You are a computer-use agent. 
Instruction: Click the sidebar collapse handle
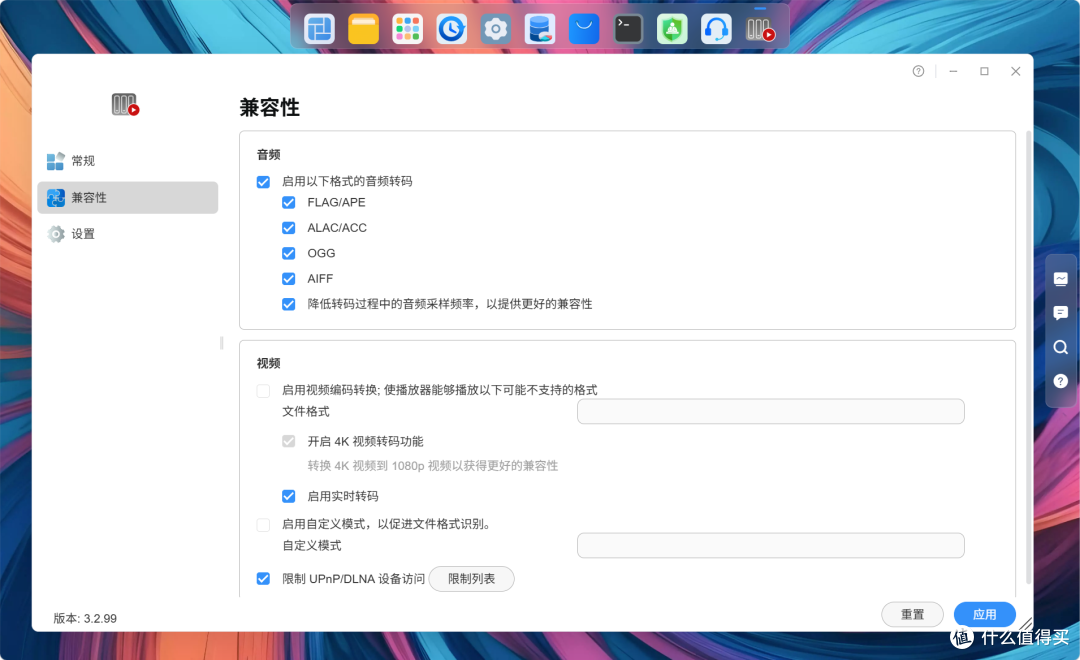click(222, 342)
